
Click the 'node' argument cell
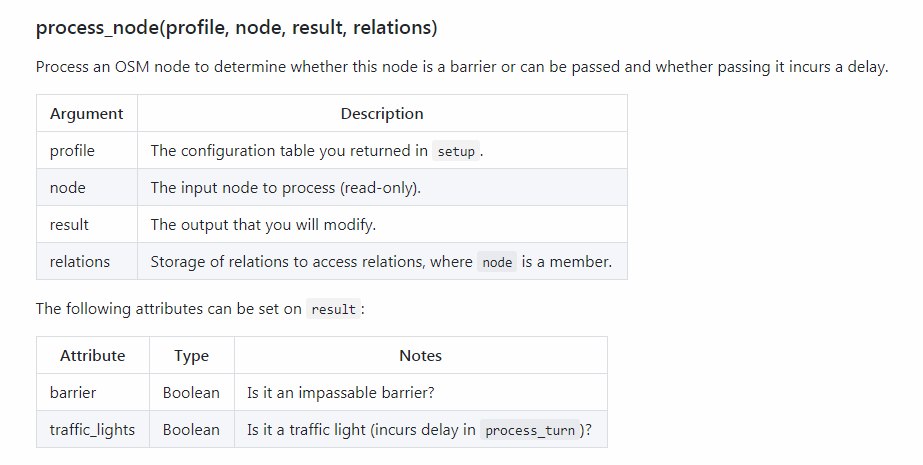coord(87,188)
